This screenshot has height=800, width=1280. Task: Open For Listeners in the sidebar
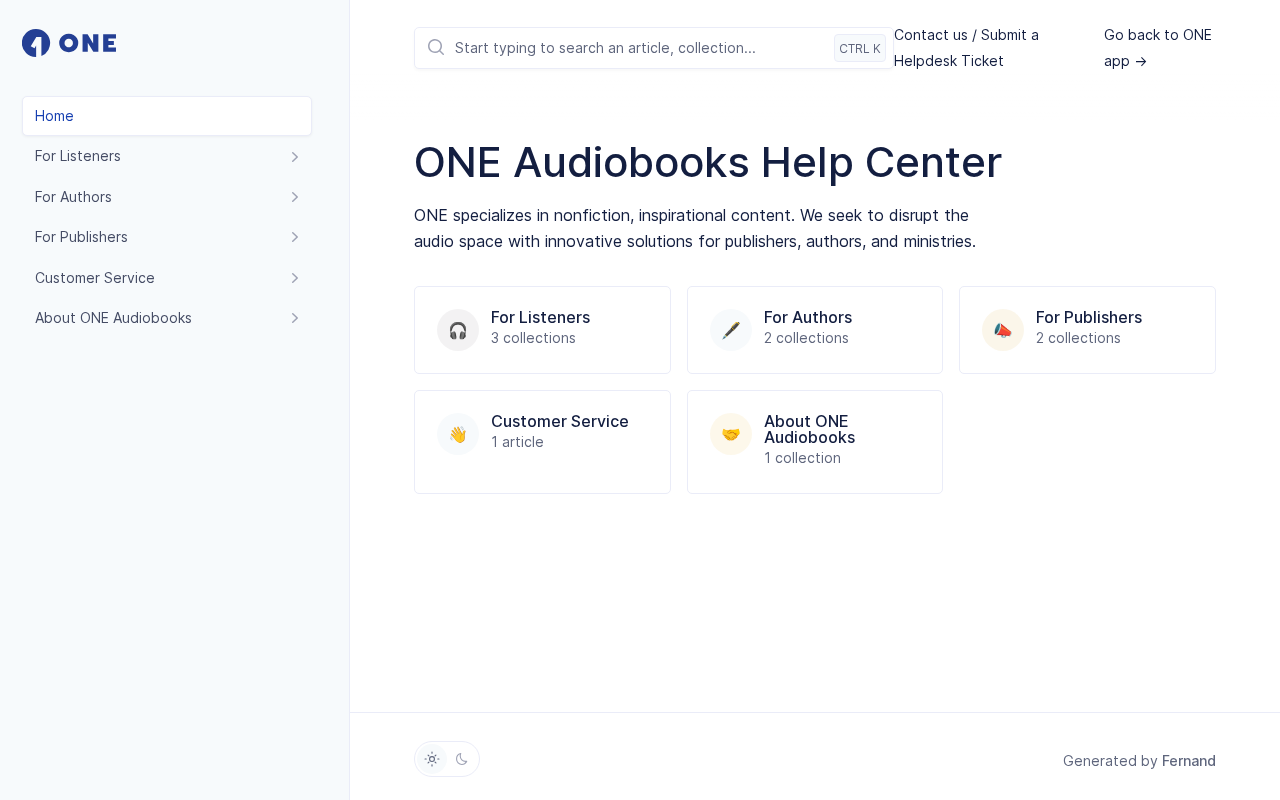click(x=167, y=156)
